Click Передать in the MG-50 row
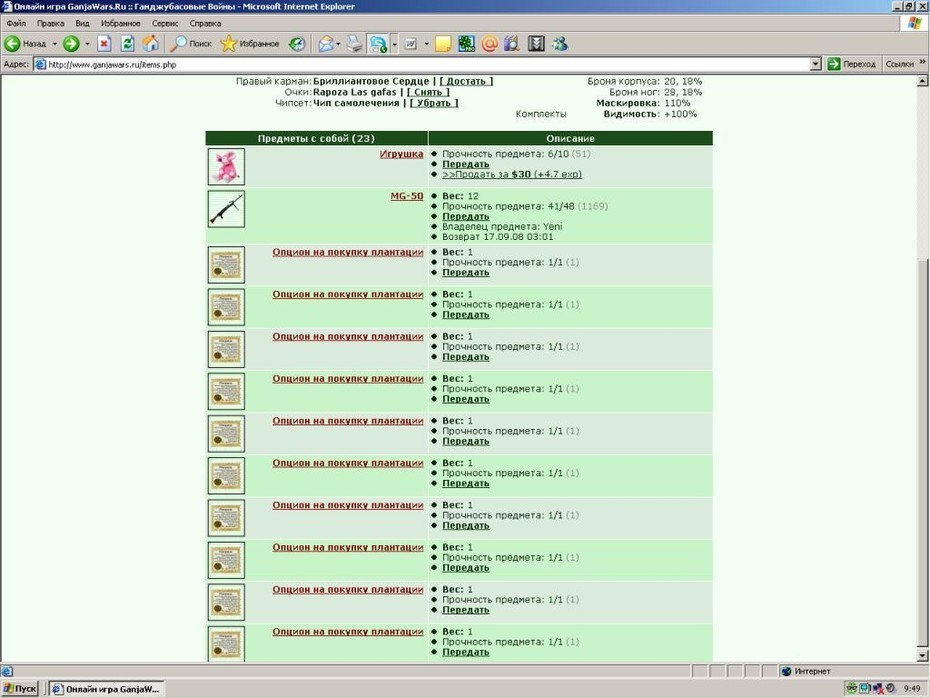930x698 pixels. [466, 217]
